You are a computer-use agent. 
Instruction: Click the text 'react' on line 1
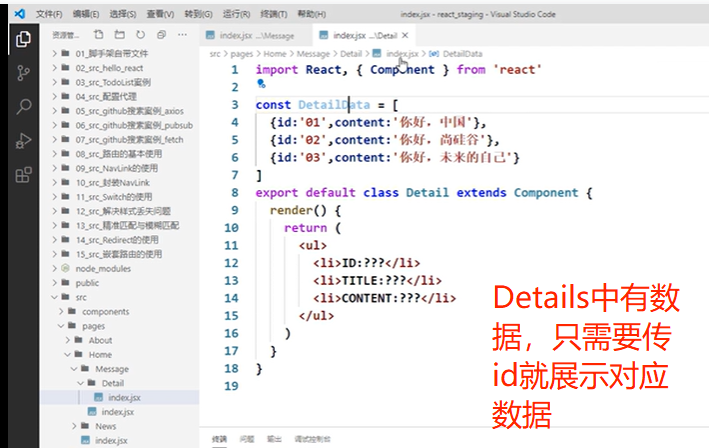pyautogui.click(x=517, y=70)
